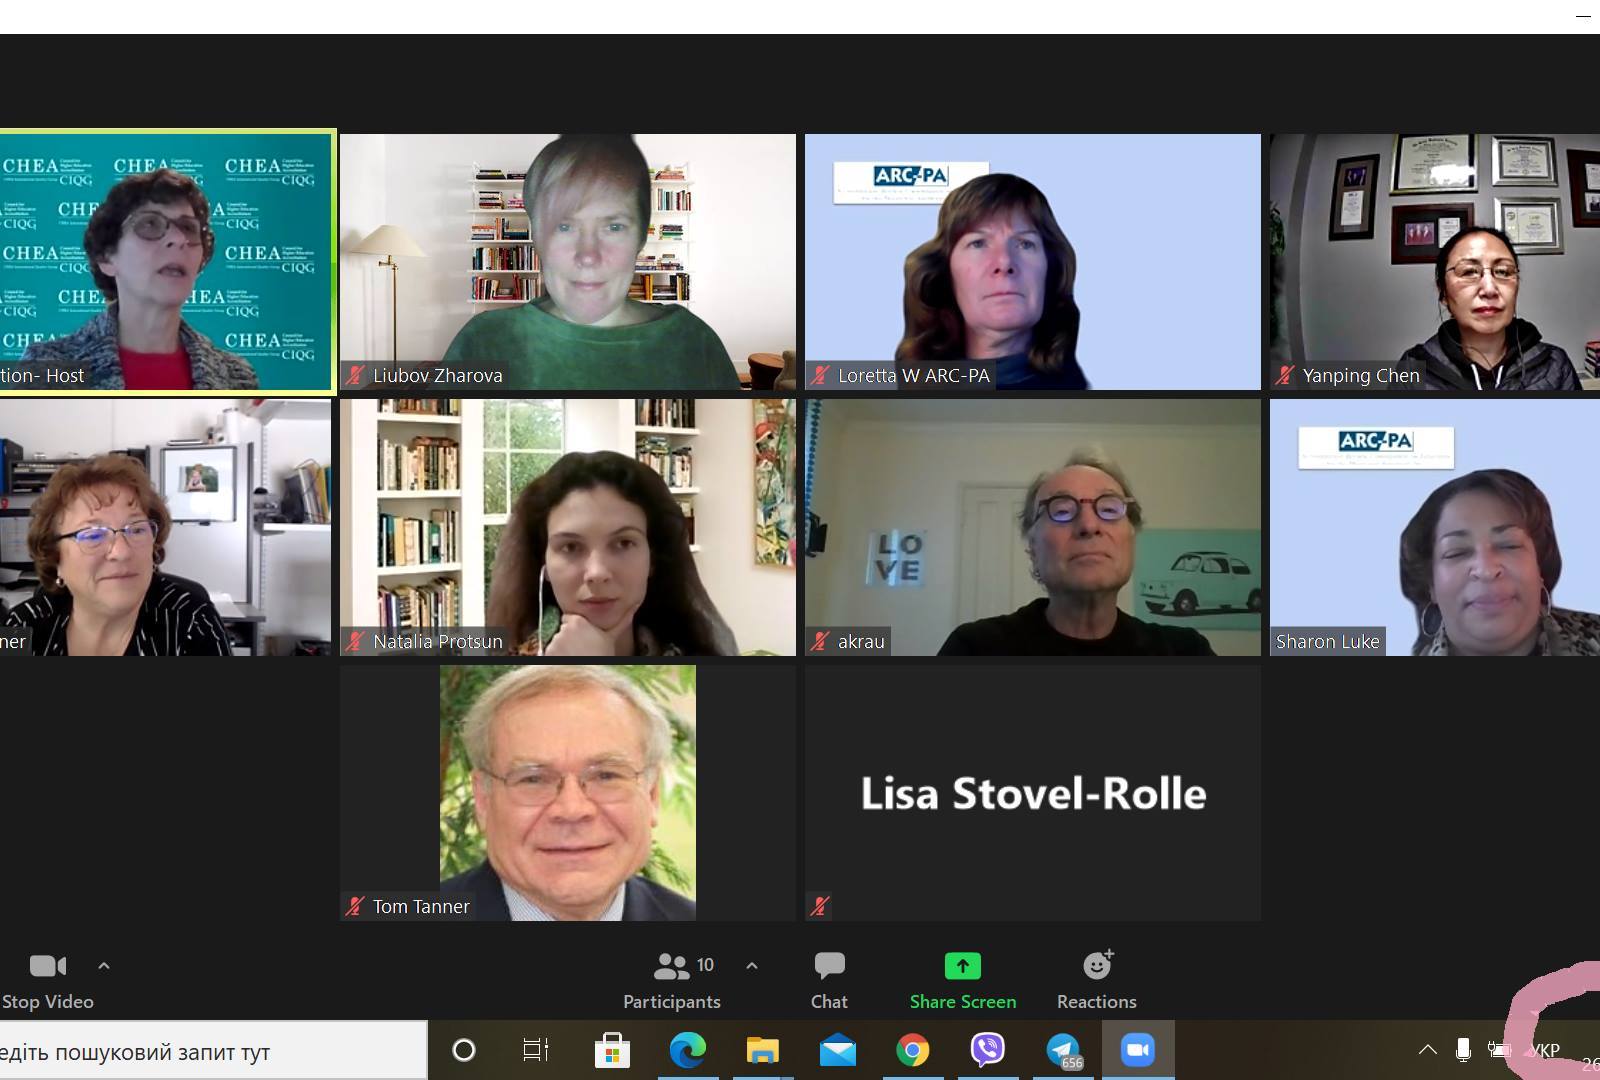Select the Lisa Stovel-Rolle participant tile
Screen dimensions: 1600x1080
coord(1033,793)
